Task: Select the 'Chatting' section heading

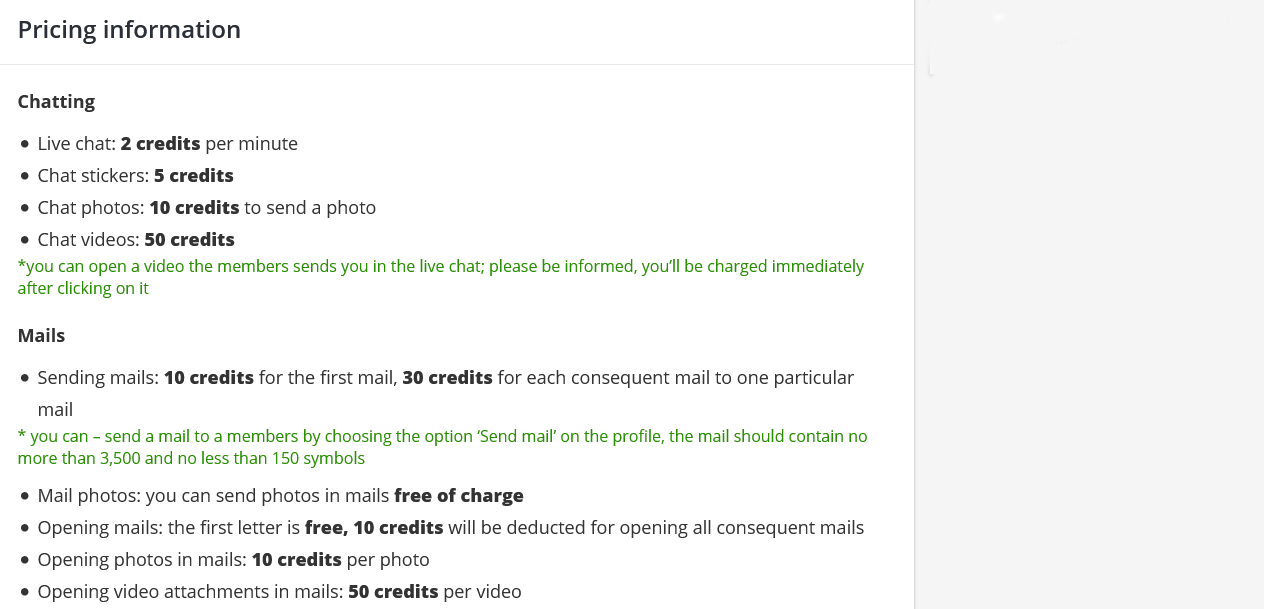Action: 56,102
